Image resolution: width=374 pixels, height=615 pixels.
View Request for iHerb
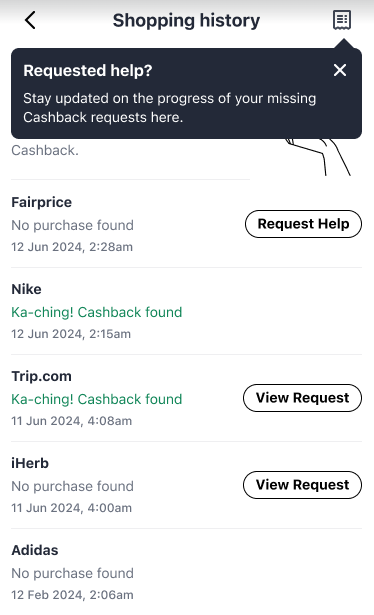tap(302, 485)
